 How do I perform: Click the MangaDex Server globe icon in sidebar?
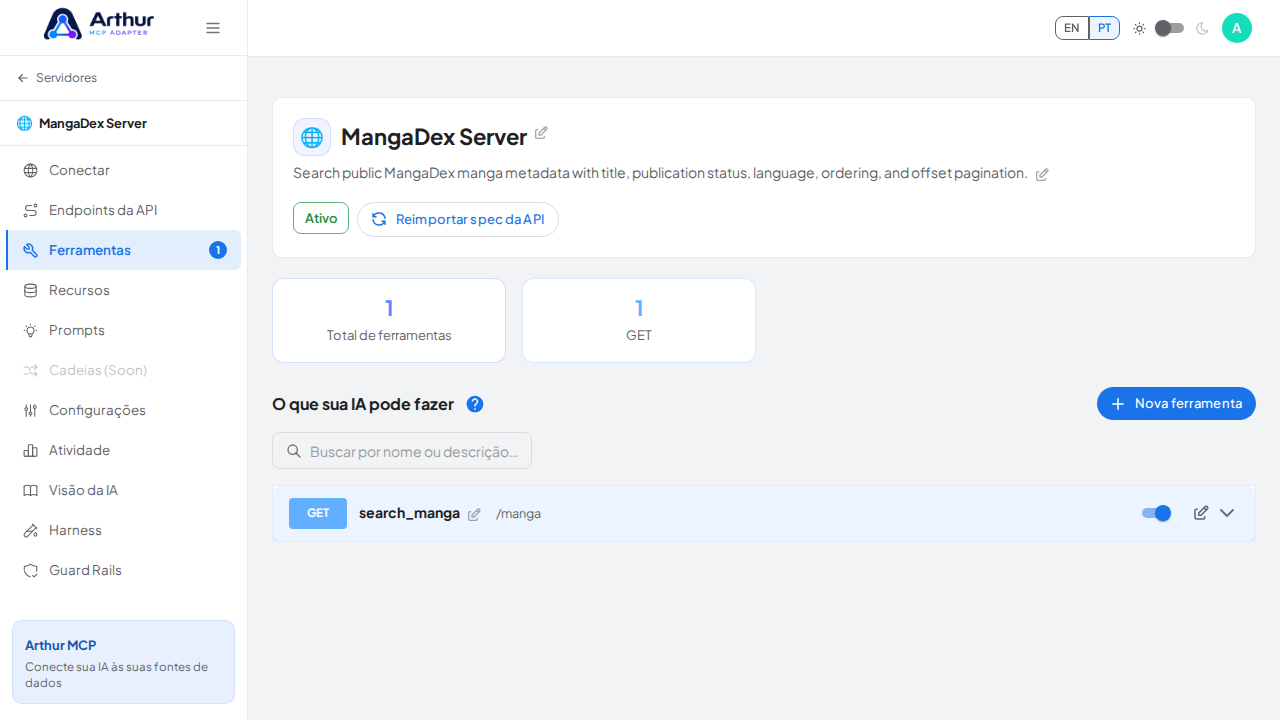click(x=25, y=124)
